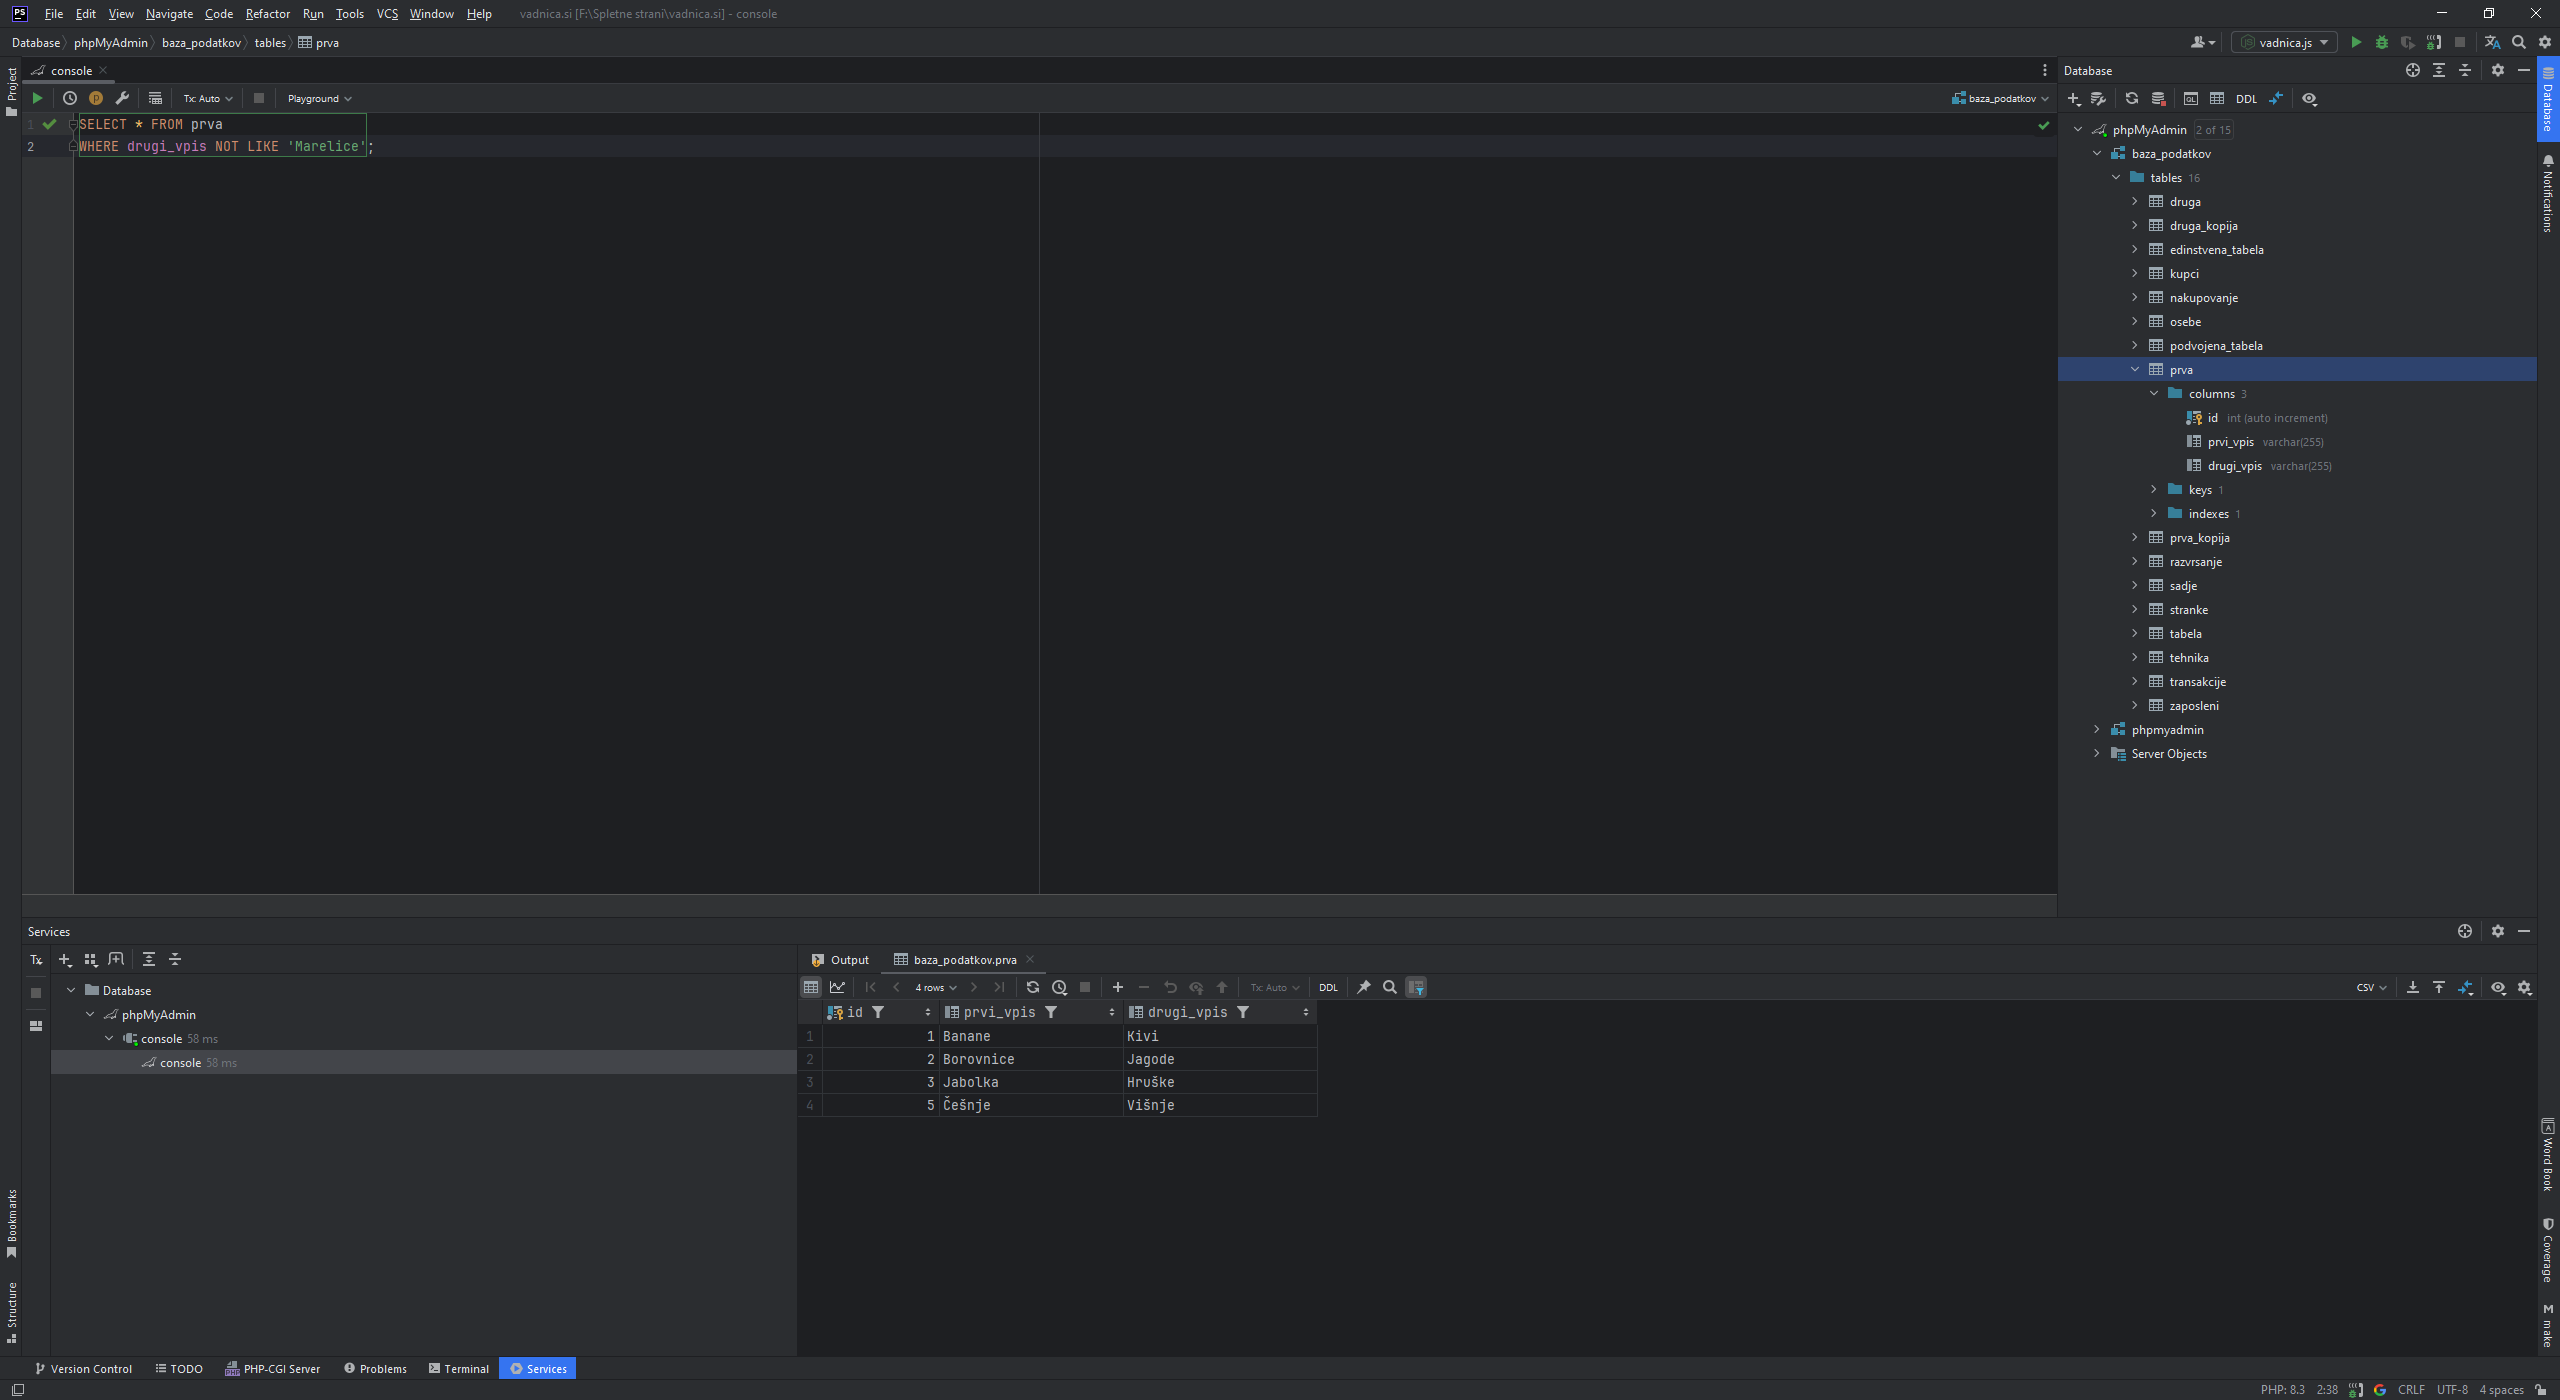2560x1400 pixels.
Task: Reload result grid page
Action: pos(1033,987)
